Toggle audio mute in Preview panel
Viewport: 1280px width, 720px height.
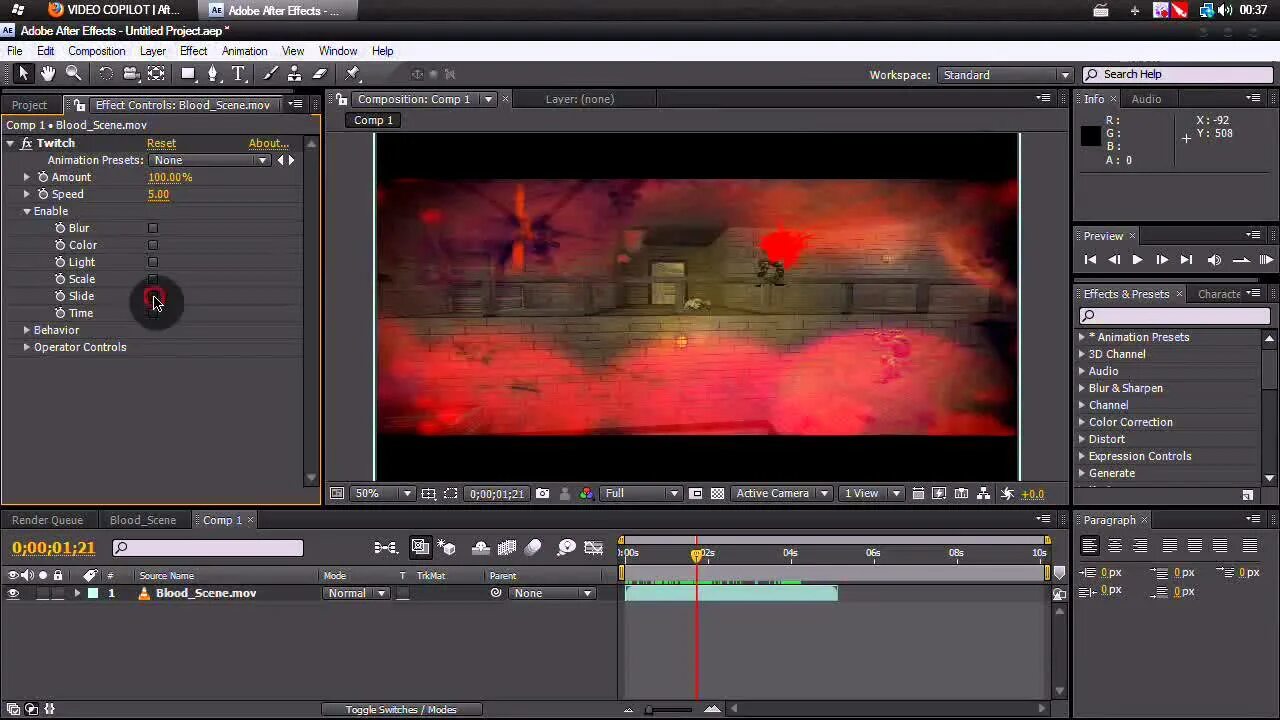coord(1214,260)
